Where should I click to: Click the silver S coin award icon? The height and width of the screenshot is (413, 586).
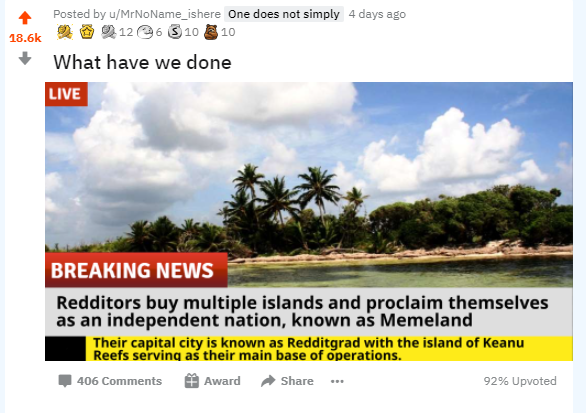click(x=175, y=32)
